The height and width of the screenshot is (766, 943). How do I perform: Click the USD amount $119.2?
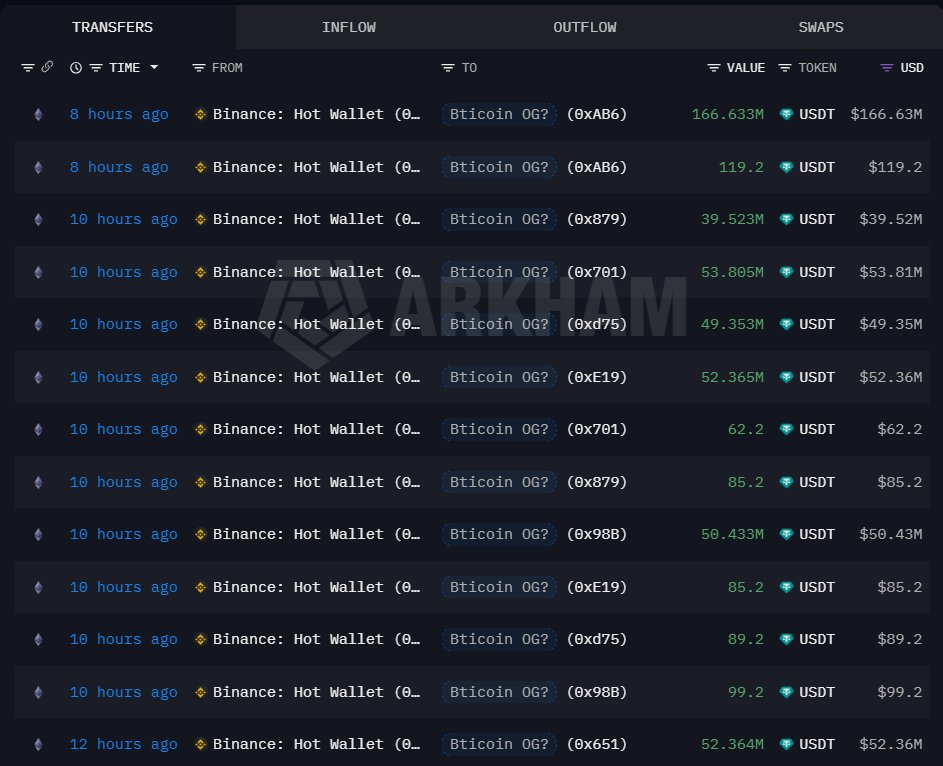coord(895,167)
